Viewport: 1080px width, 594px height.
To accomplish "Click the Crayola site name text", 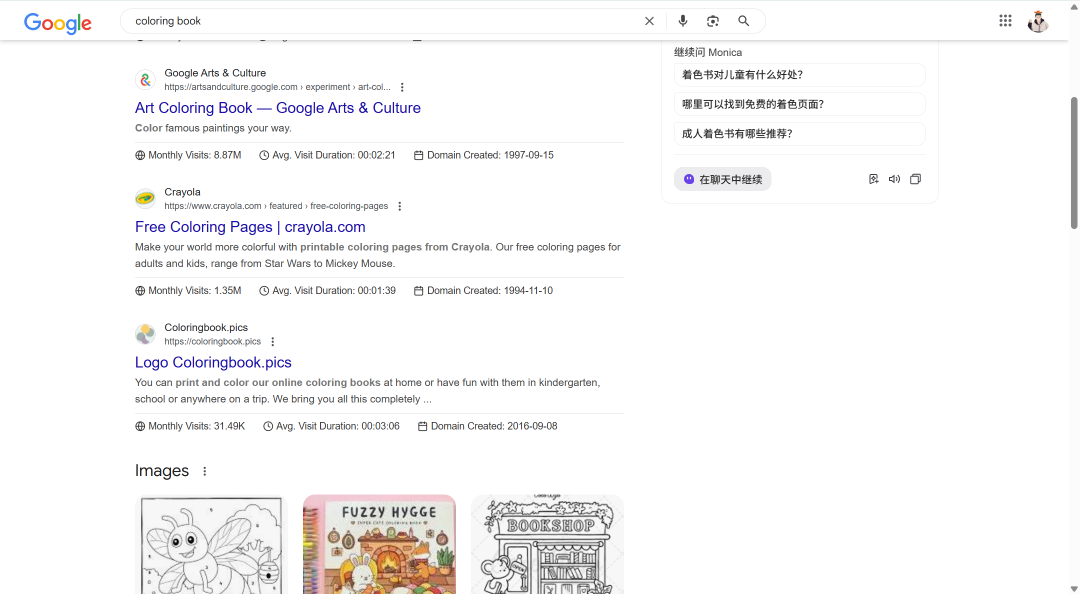I will tap(183, 192).
